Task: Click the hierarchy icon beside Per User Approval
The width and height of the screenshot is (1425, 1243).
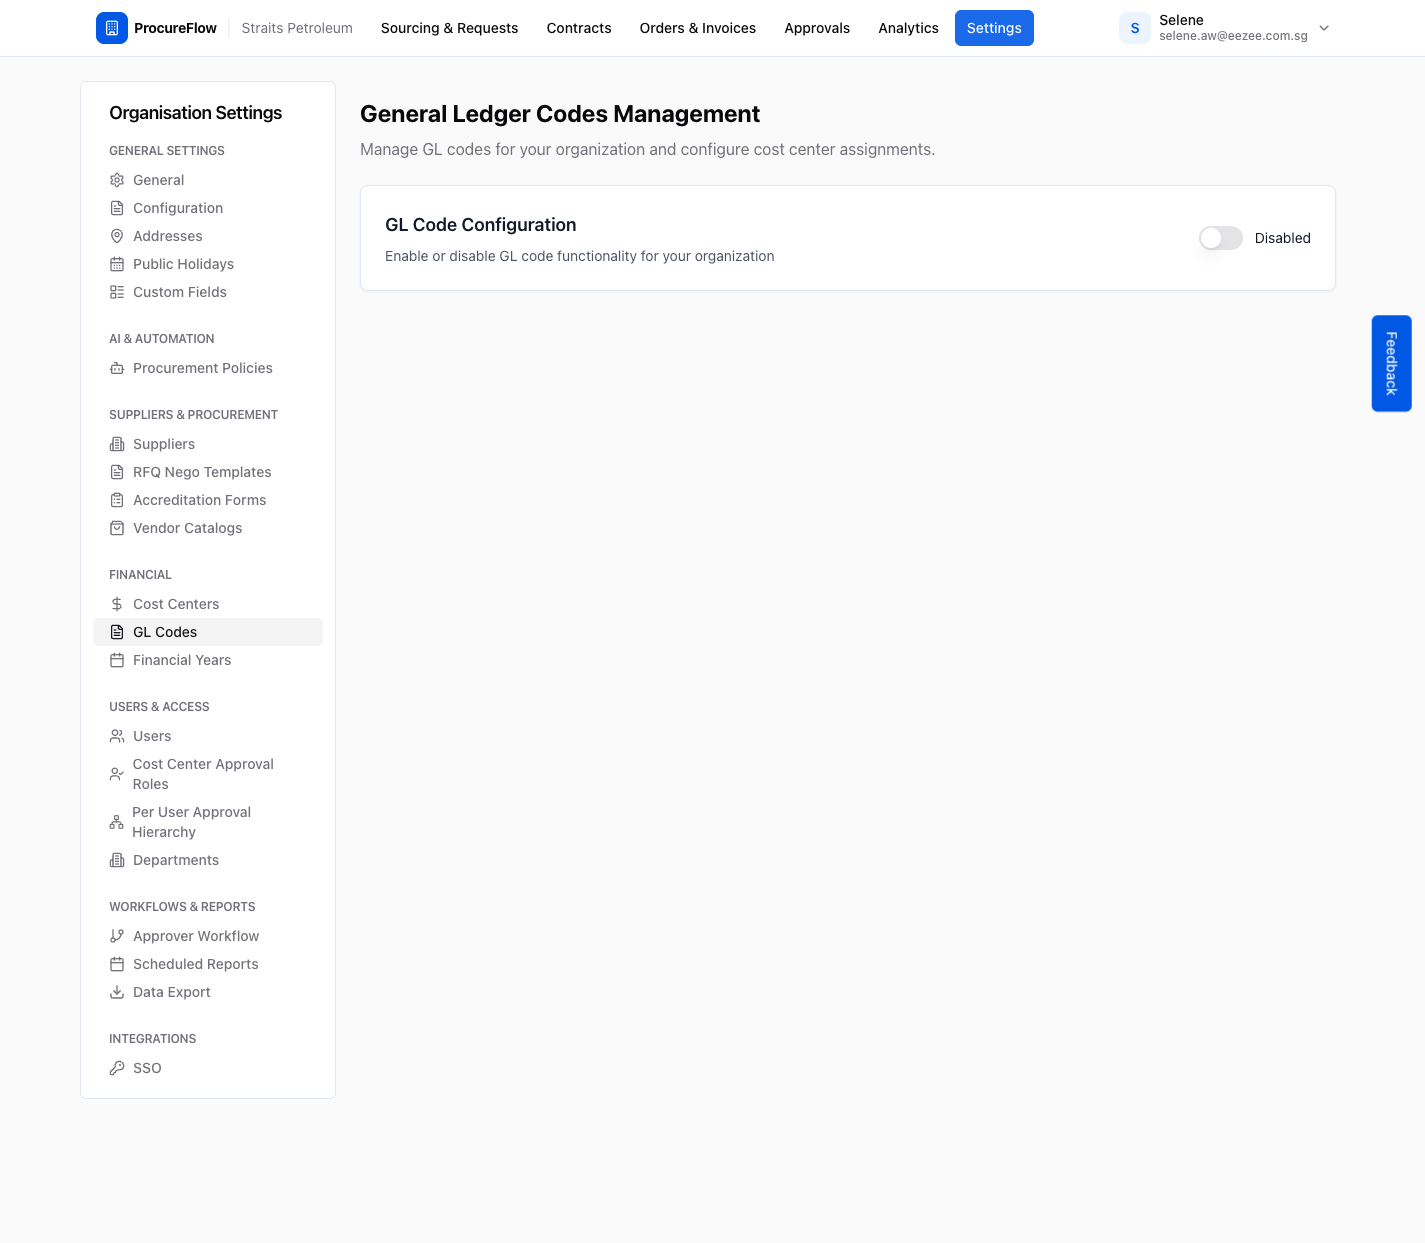Action: tap(117, 822)
